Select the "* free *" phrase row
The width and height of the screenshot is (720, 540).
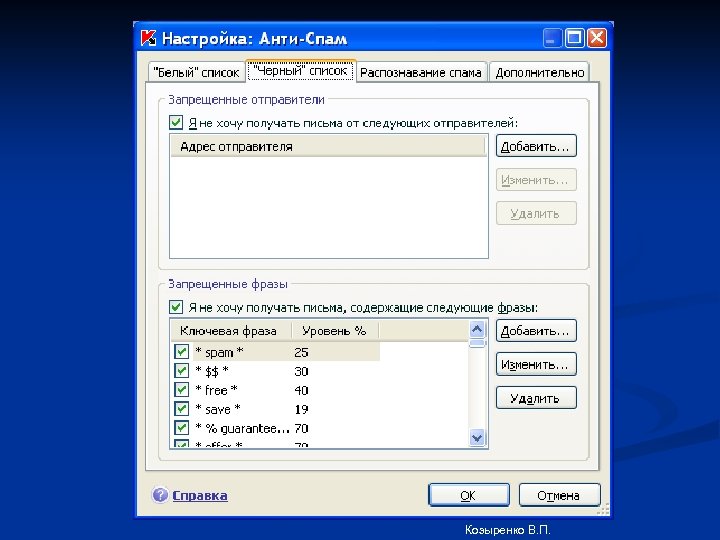point(276,390)
